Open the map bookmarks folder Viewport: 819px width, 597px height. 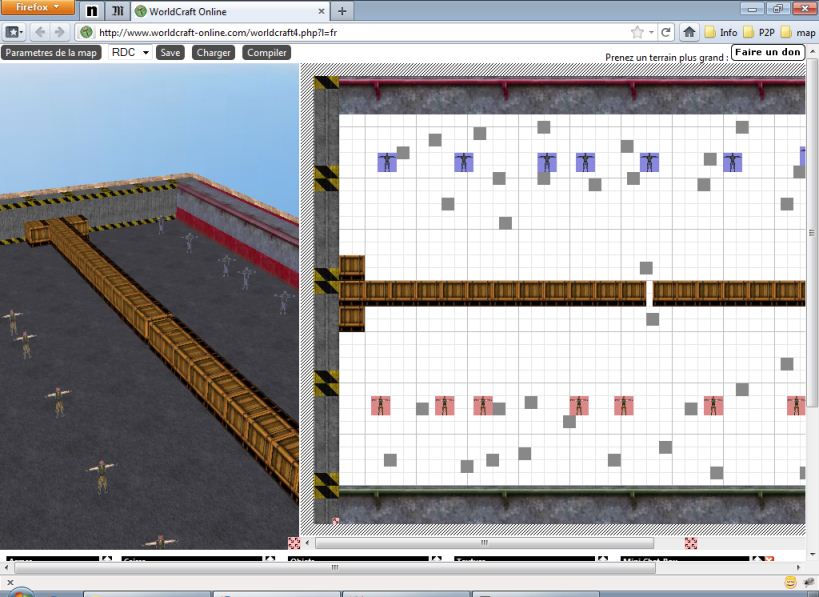798,32
